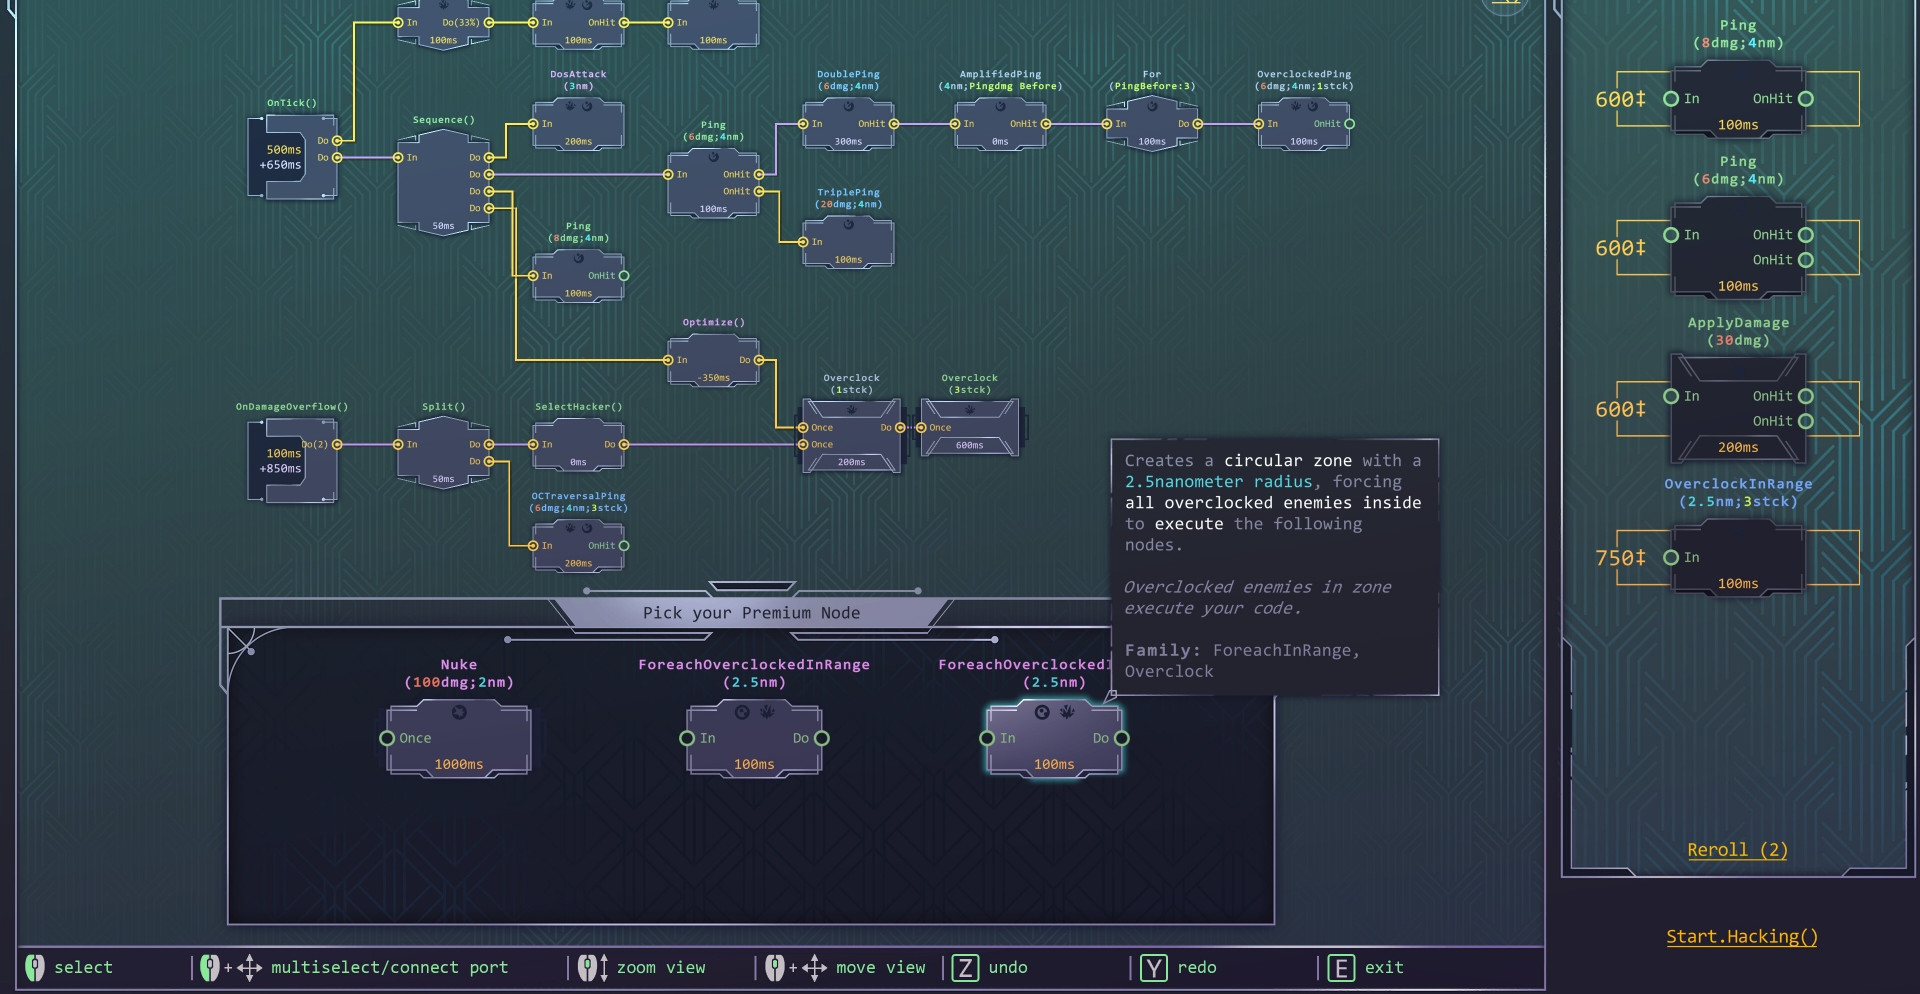Select the Nuke premium node

(x=458, y=740)
